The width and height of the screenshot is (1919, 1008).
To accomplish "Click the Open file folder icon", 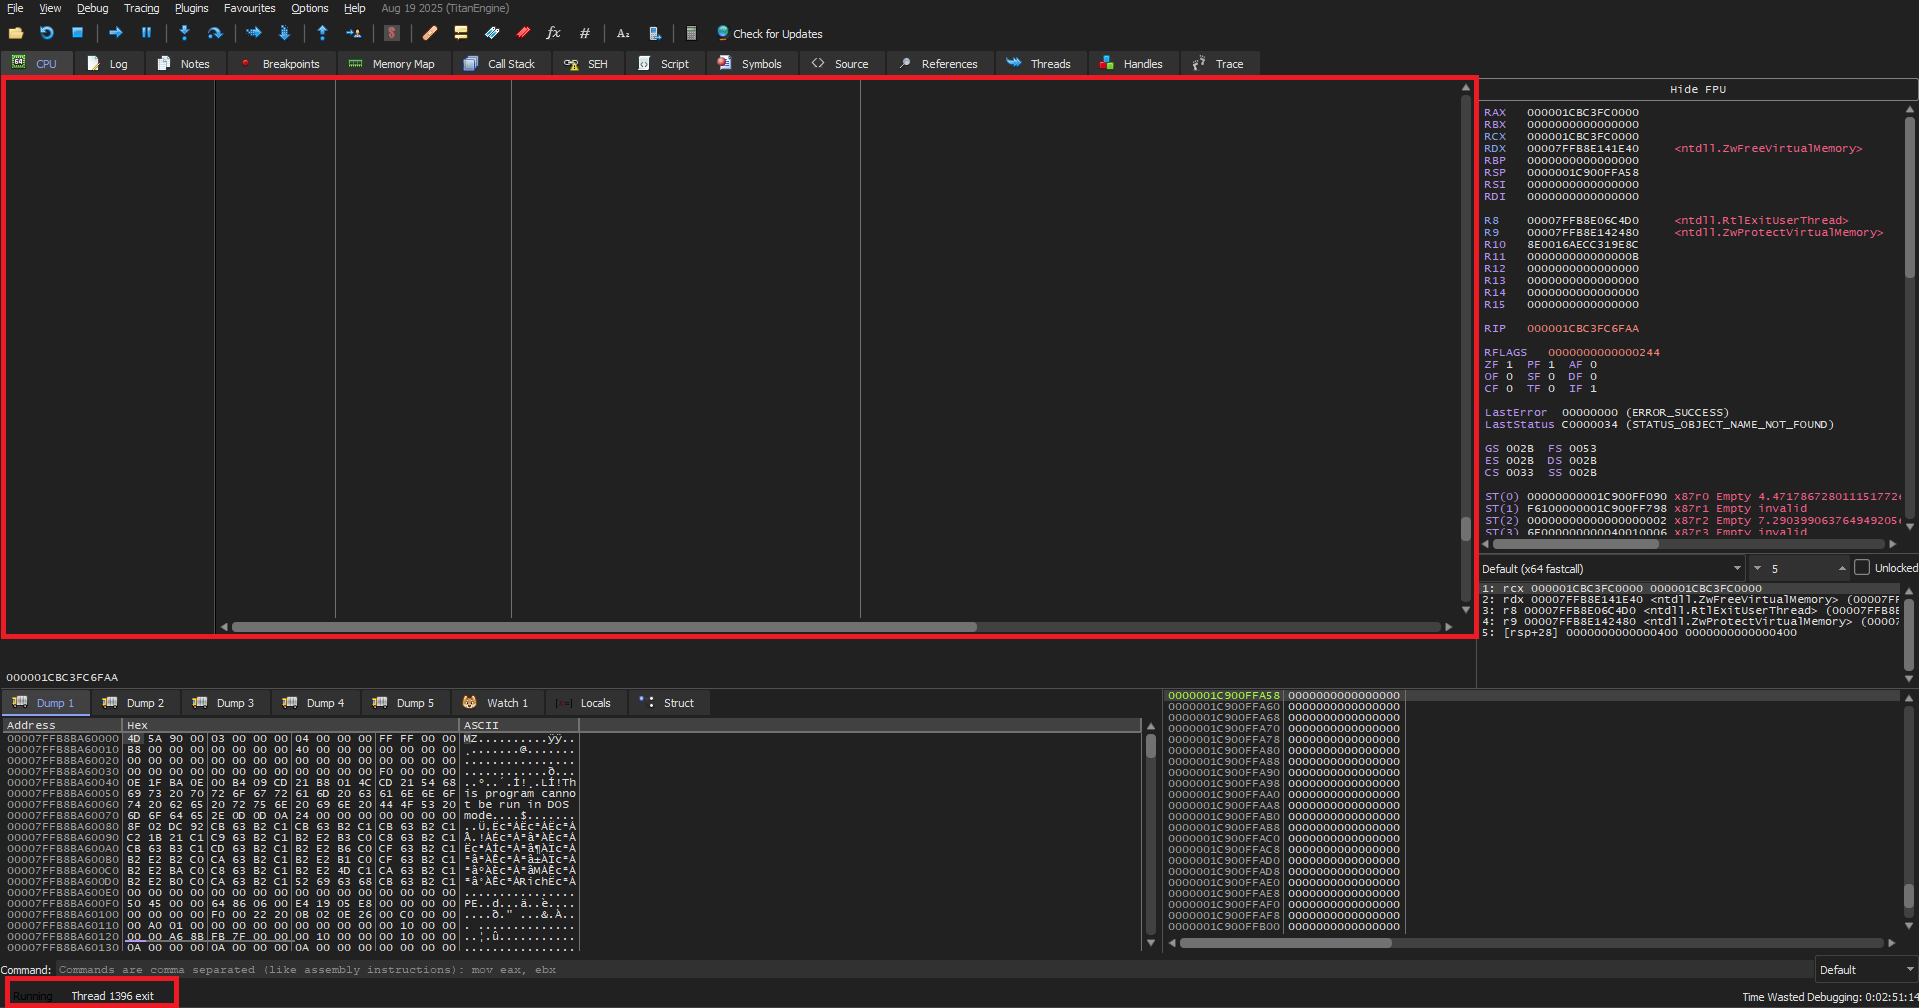I will (16, 33).
